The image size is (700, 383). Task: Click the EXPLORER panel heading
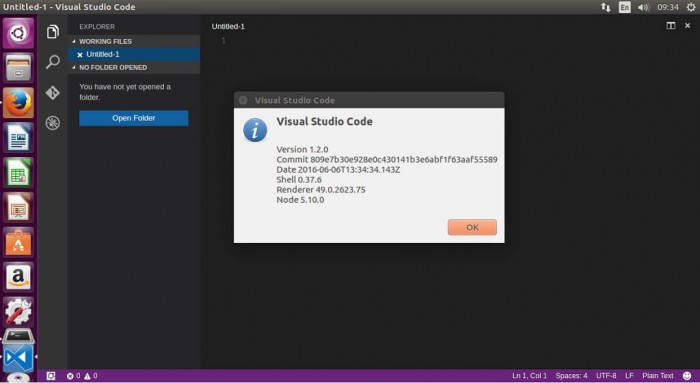tap(97, 27)
